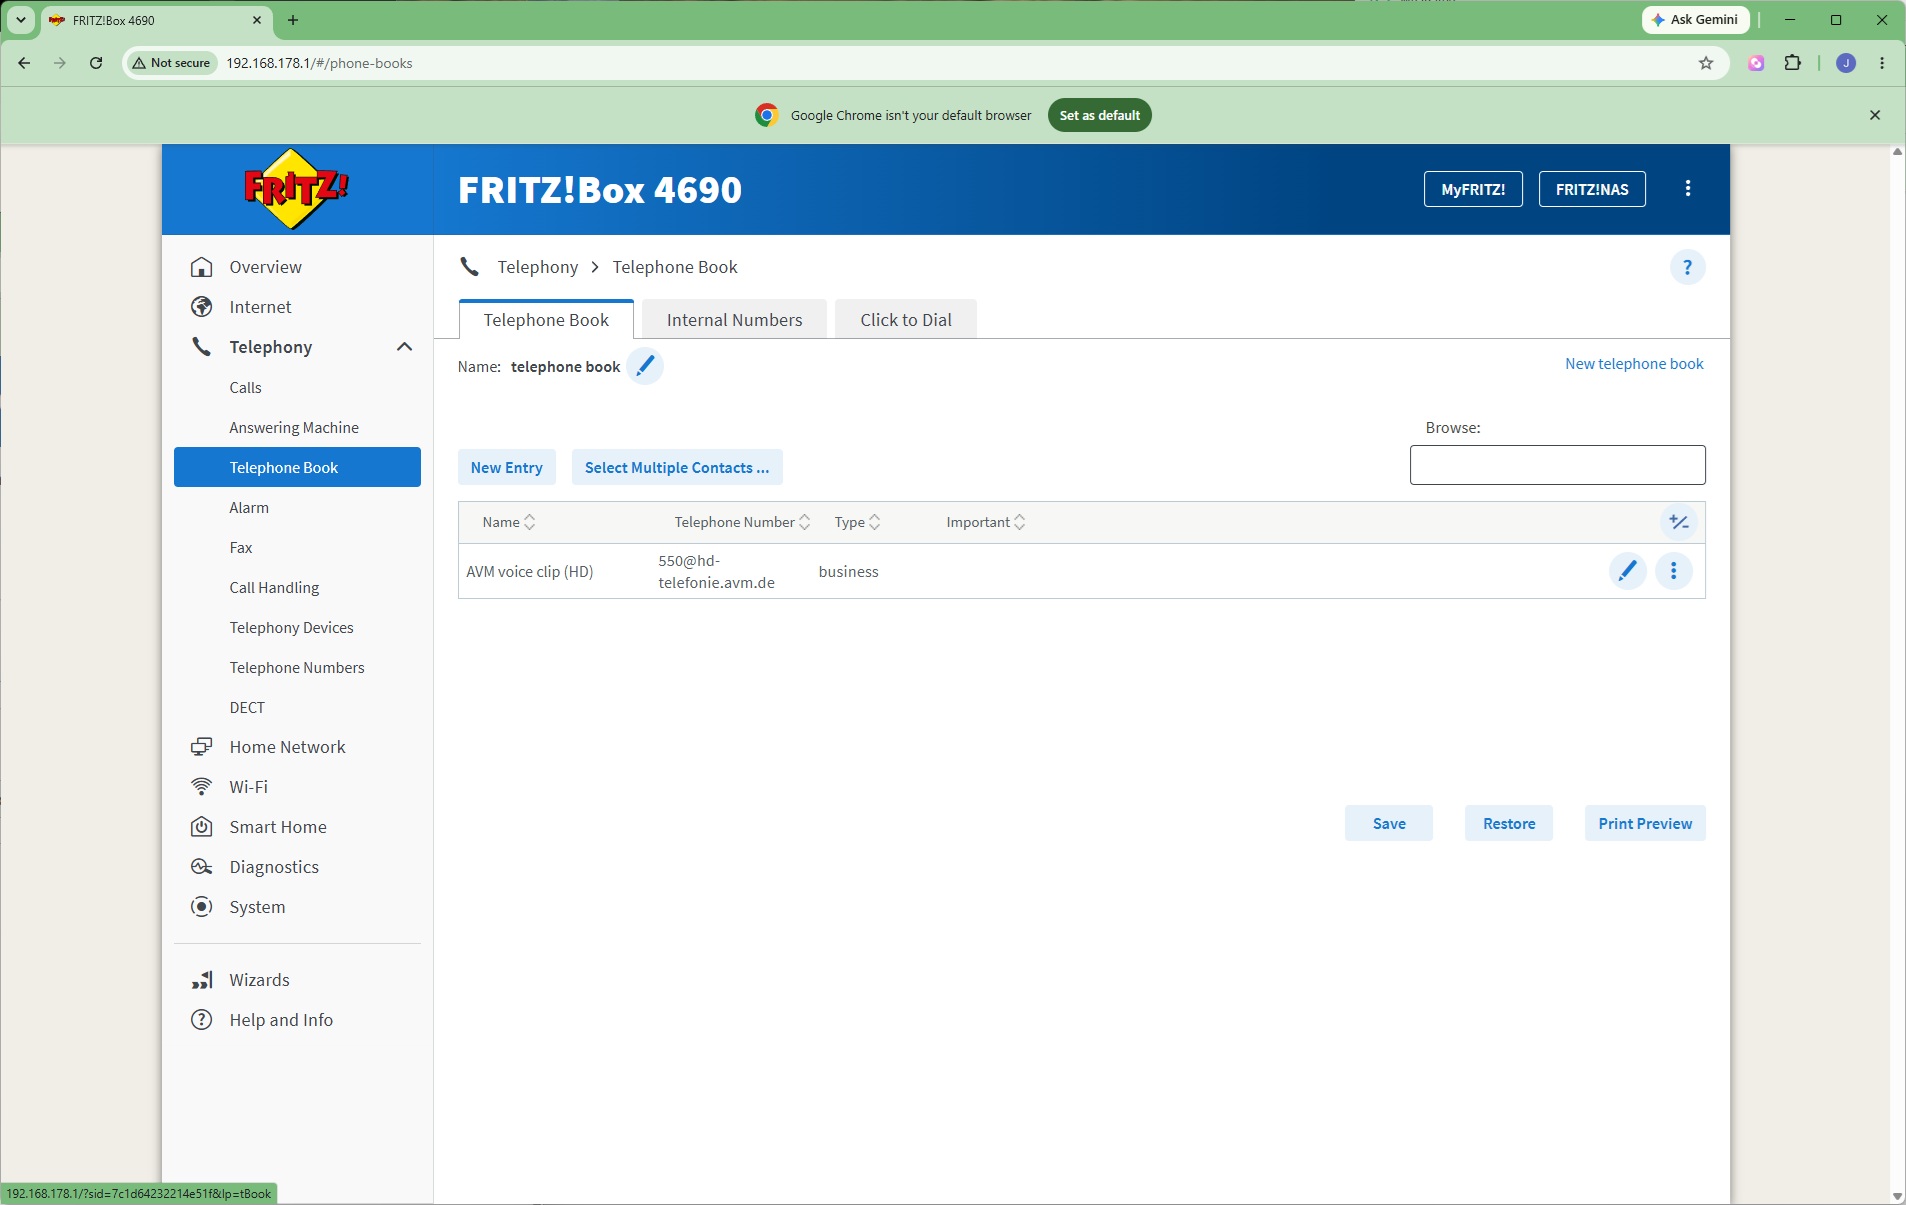Screen dimensions: 1906x1205
Task: Open the FRITZ!Box header kebab menu
Action: (1688, 189)
